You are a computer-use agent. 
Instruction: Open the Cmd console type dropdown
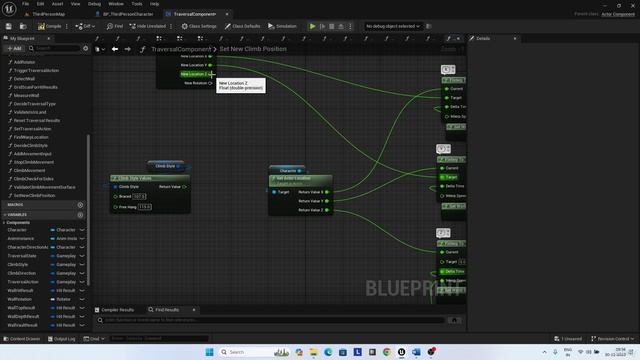click(94, 339)
